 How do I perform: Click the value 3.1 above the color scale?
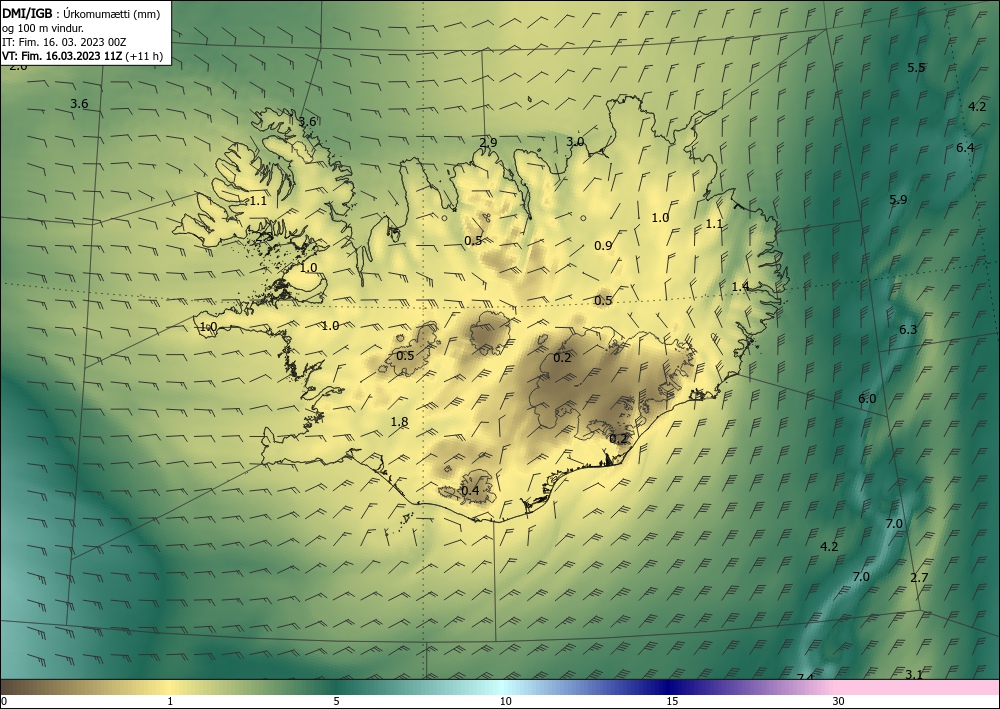click(914, 674)
